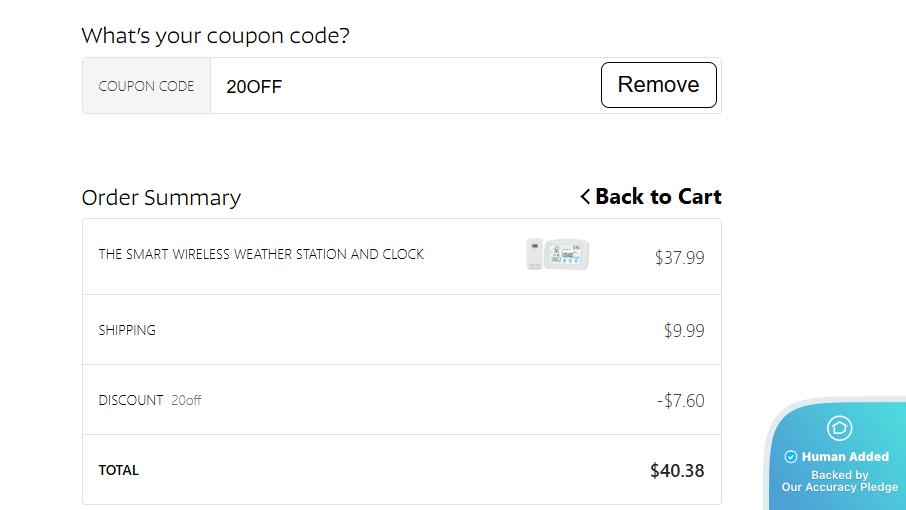
Task: Click the Discount row label
Action: [131, 400]
